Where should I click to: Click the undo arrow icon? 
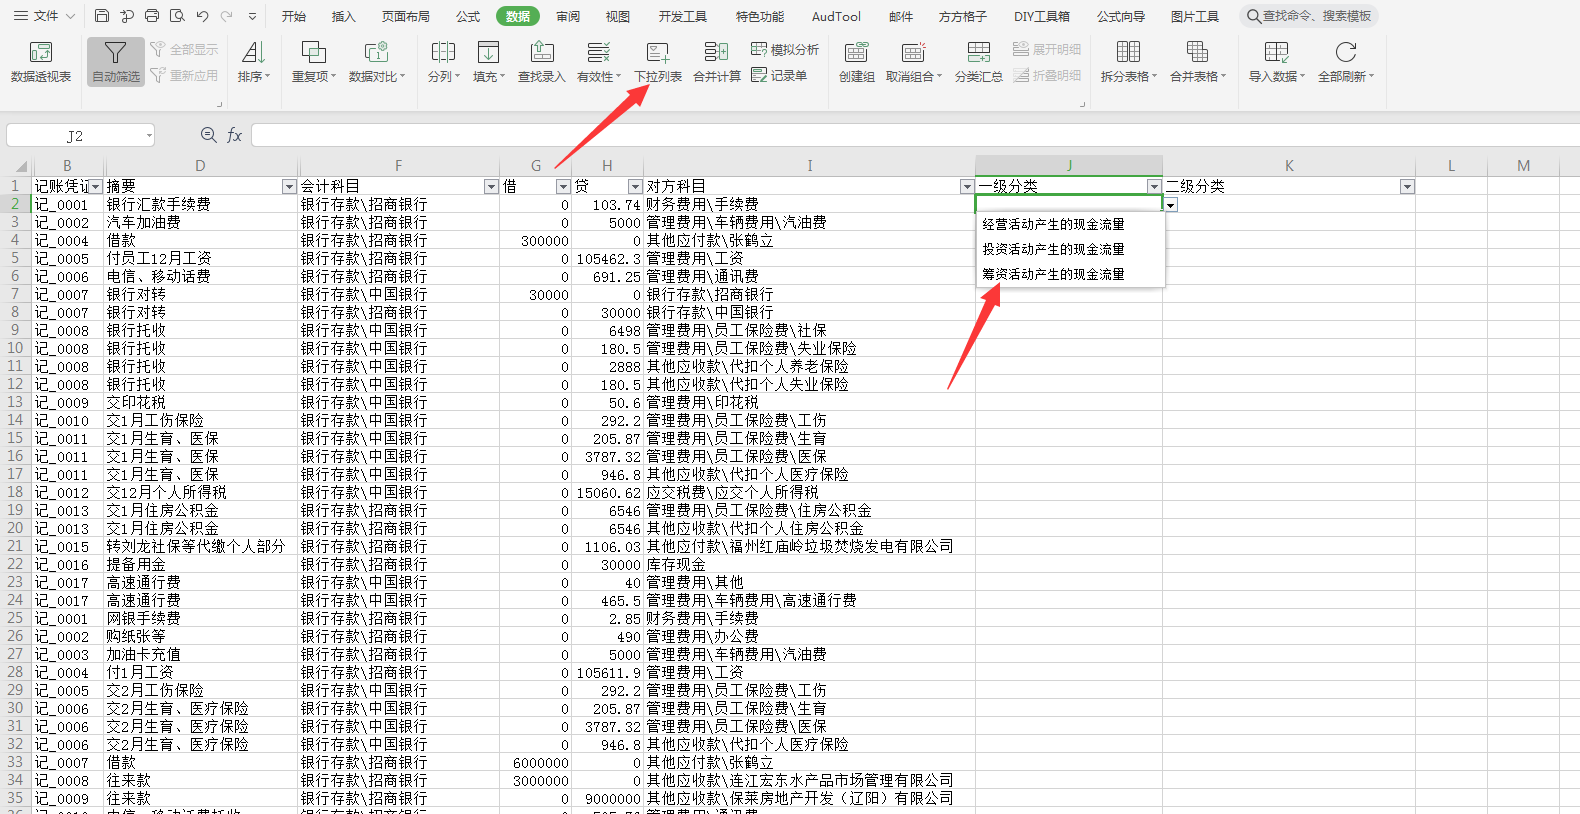pos(203,16)
